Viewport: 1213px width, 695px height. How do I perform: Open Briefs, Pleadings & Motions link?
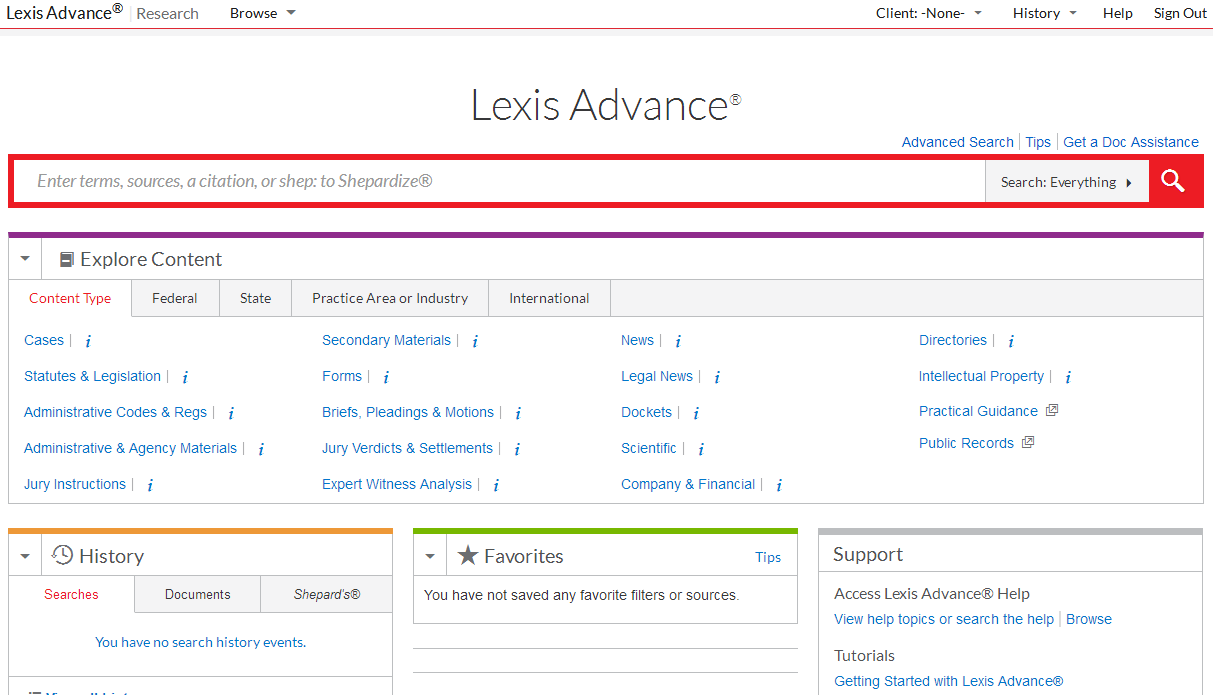[408, 412]
